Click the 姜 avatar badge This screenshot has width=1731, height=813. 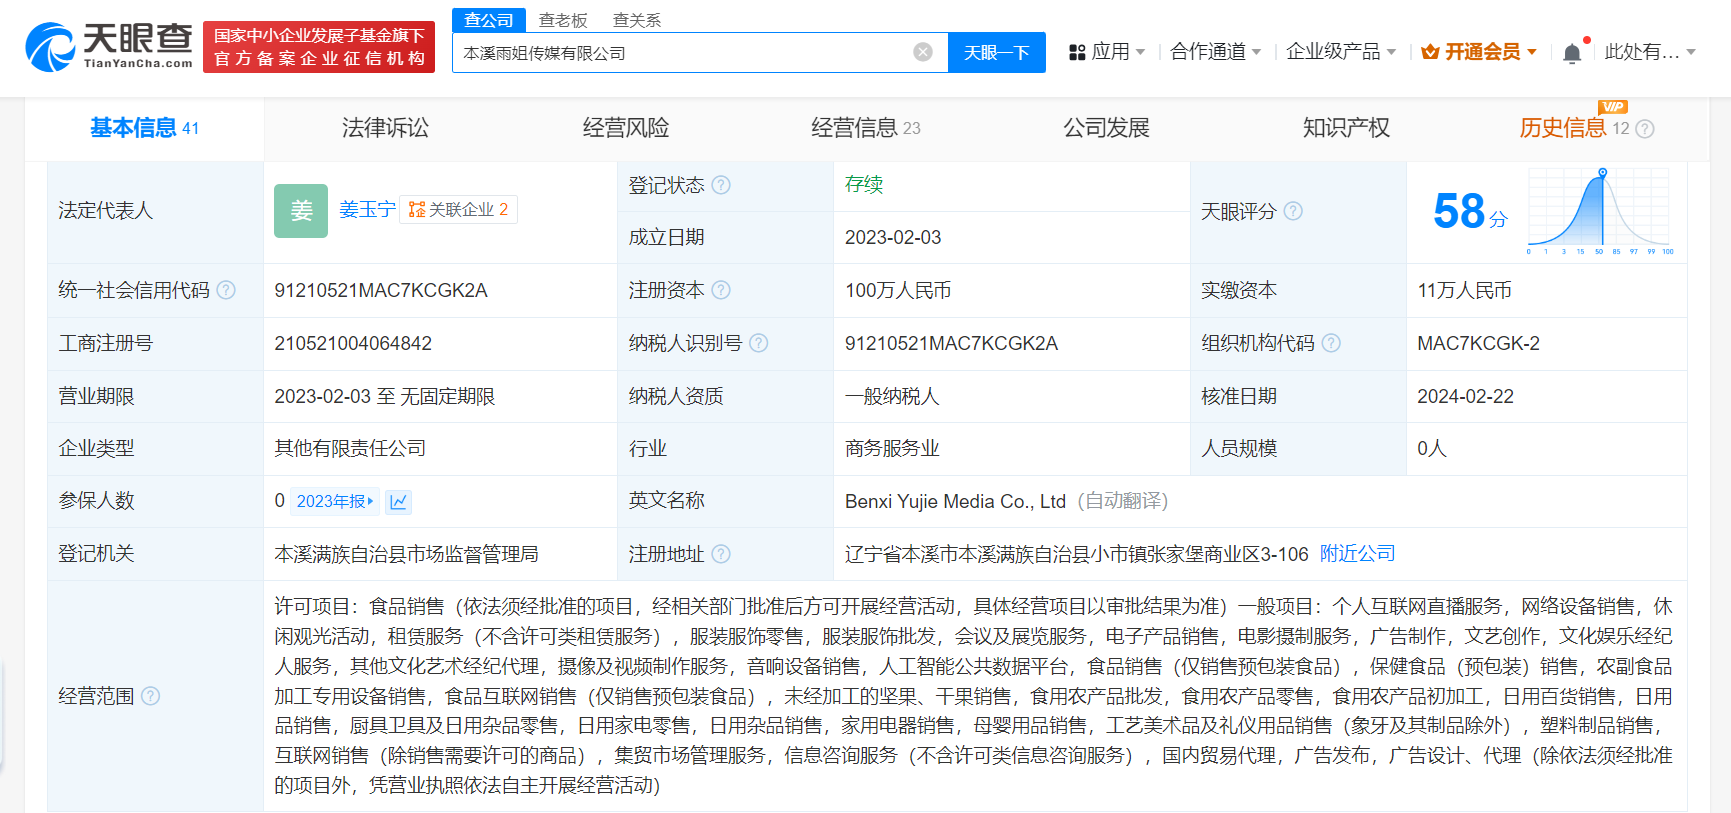click(301, 210)
